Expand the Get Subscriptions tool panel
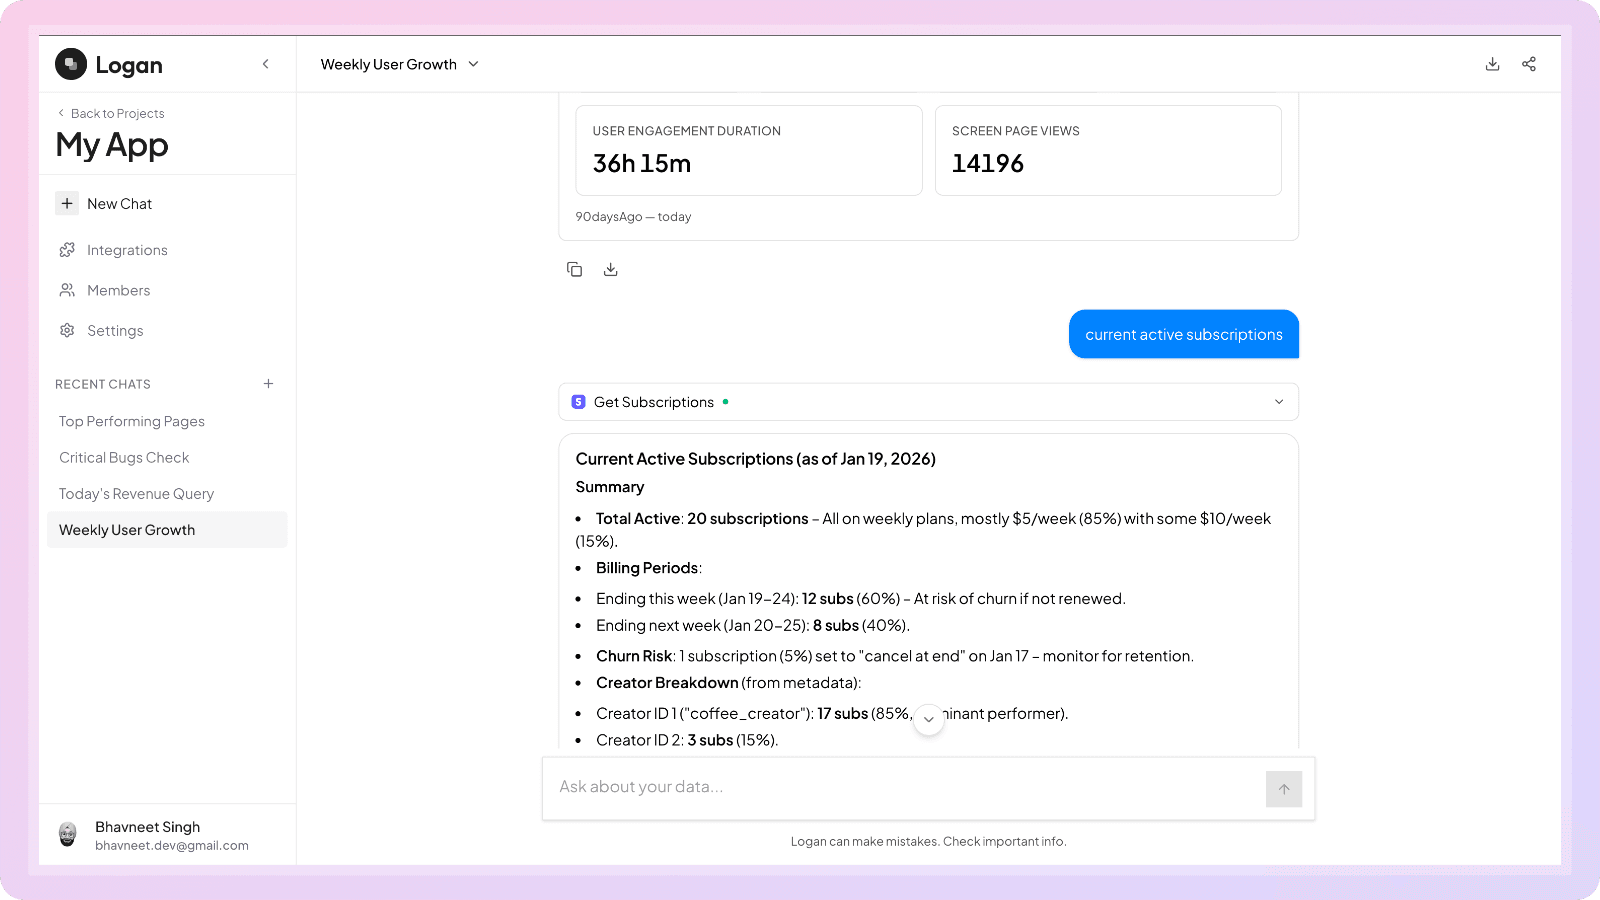1600x900 pixels. click(1278, 402)
